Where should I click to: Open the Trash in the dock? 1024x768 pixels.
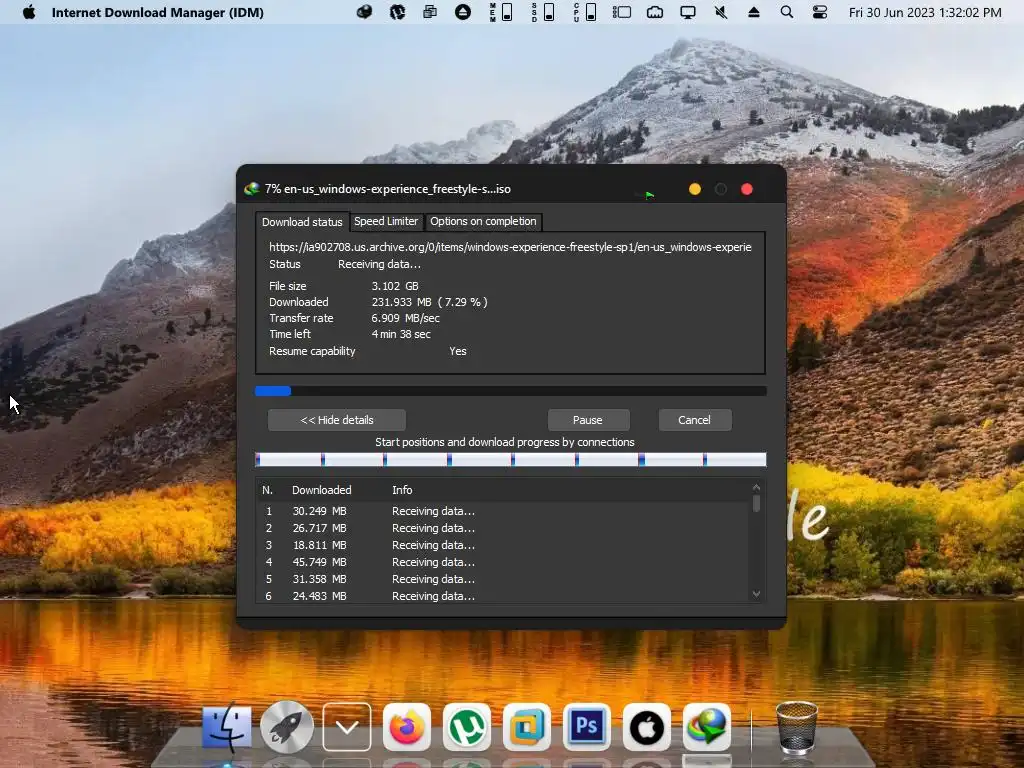[x=797, y=727]
